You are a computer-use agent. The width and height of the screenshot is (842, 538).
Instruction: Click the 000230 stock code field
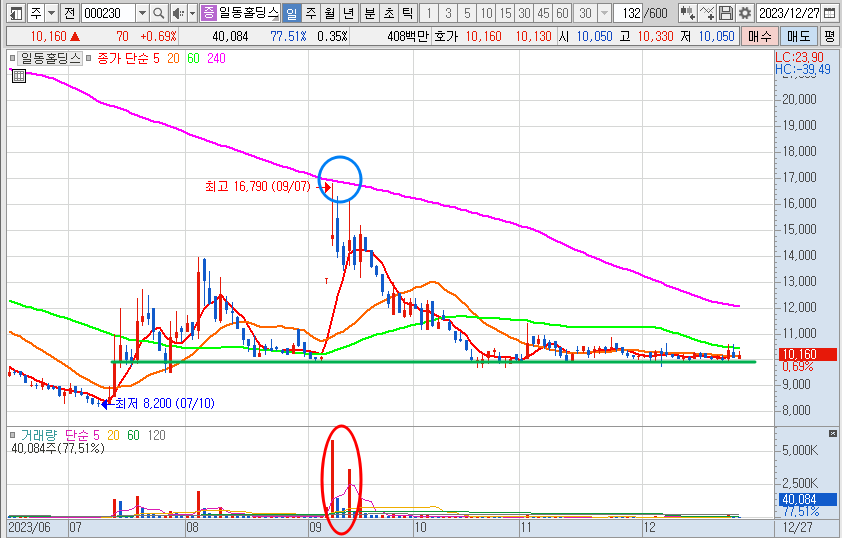109,13
